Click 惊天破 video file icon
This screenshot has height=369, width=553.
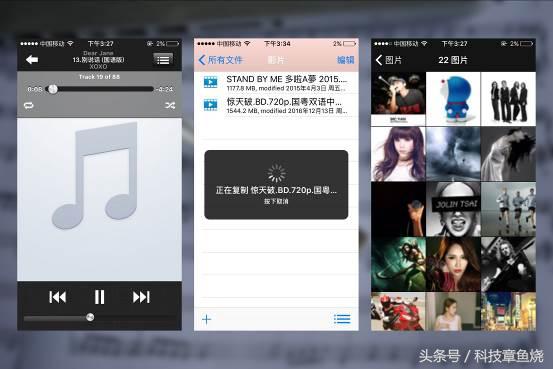click(x=211, y=105)
